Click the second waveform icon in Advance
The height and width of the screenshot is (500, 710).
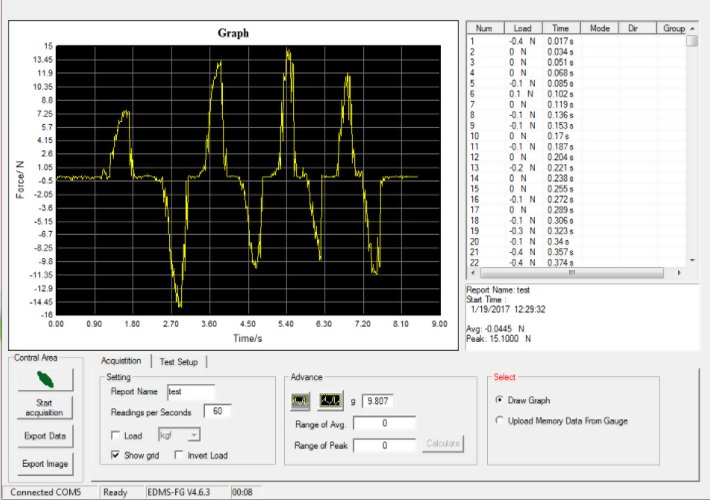coord(330,400)
